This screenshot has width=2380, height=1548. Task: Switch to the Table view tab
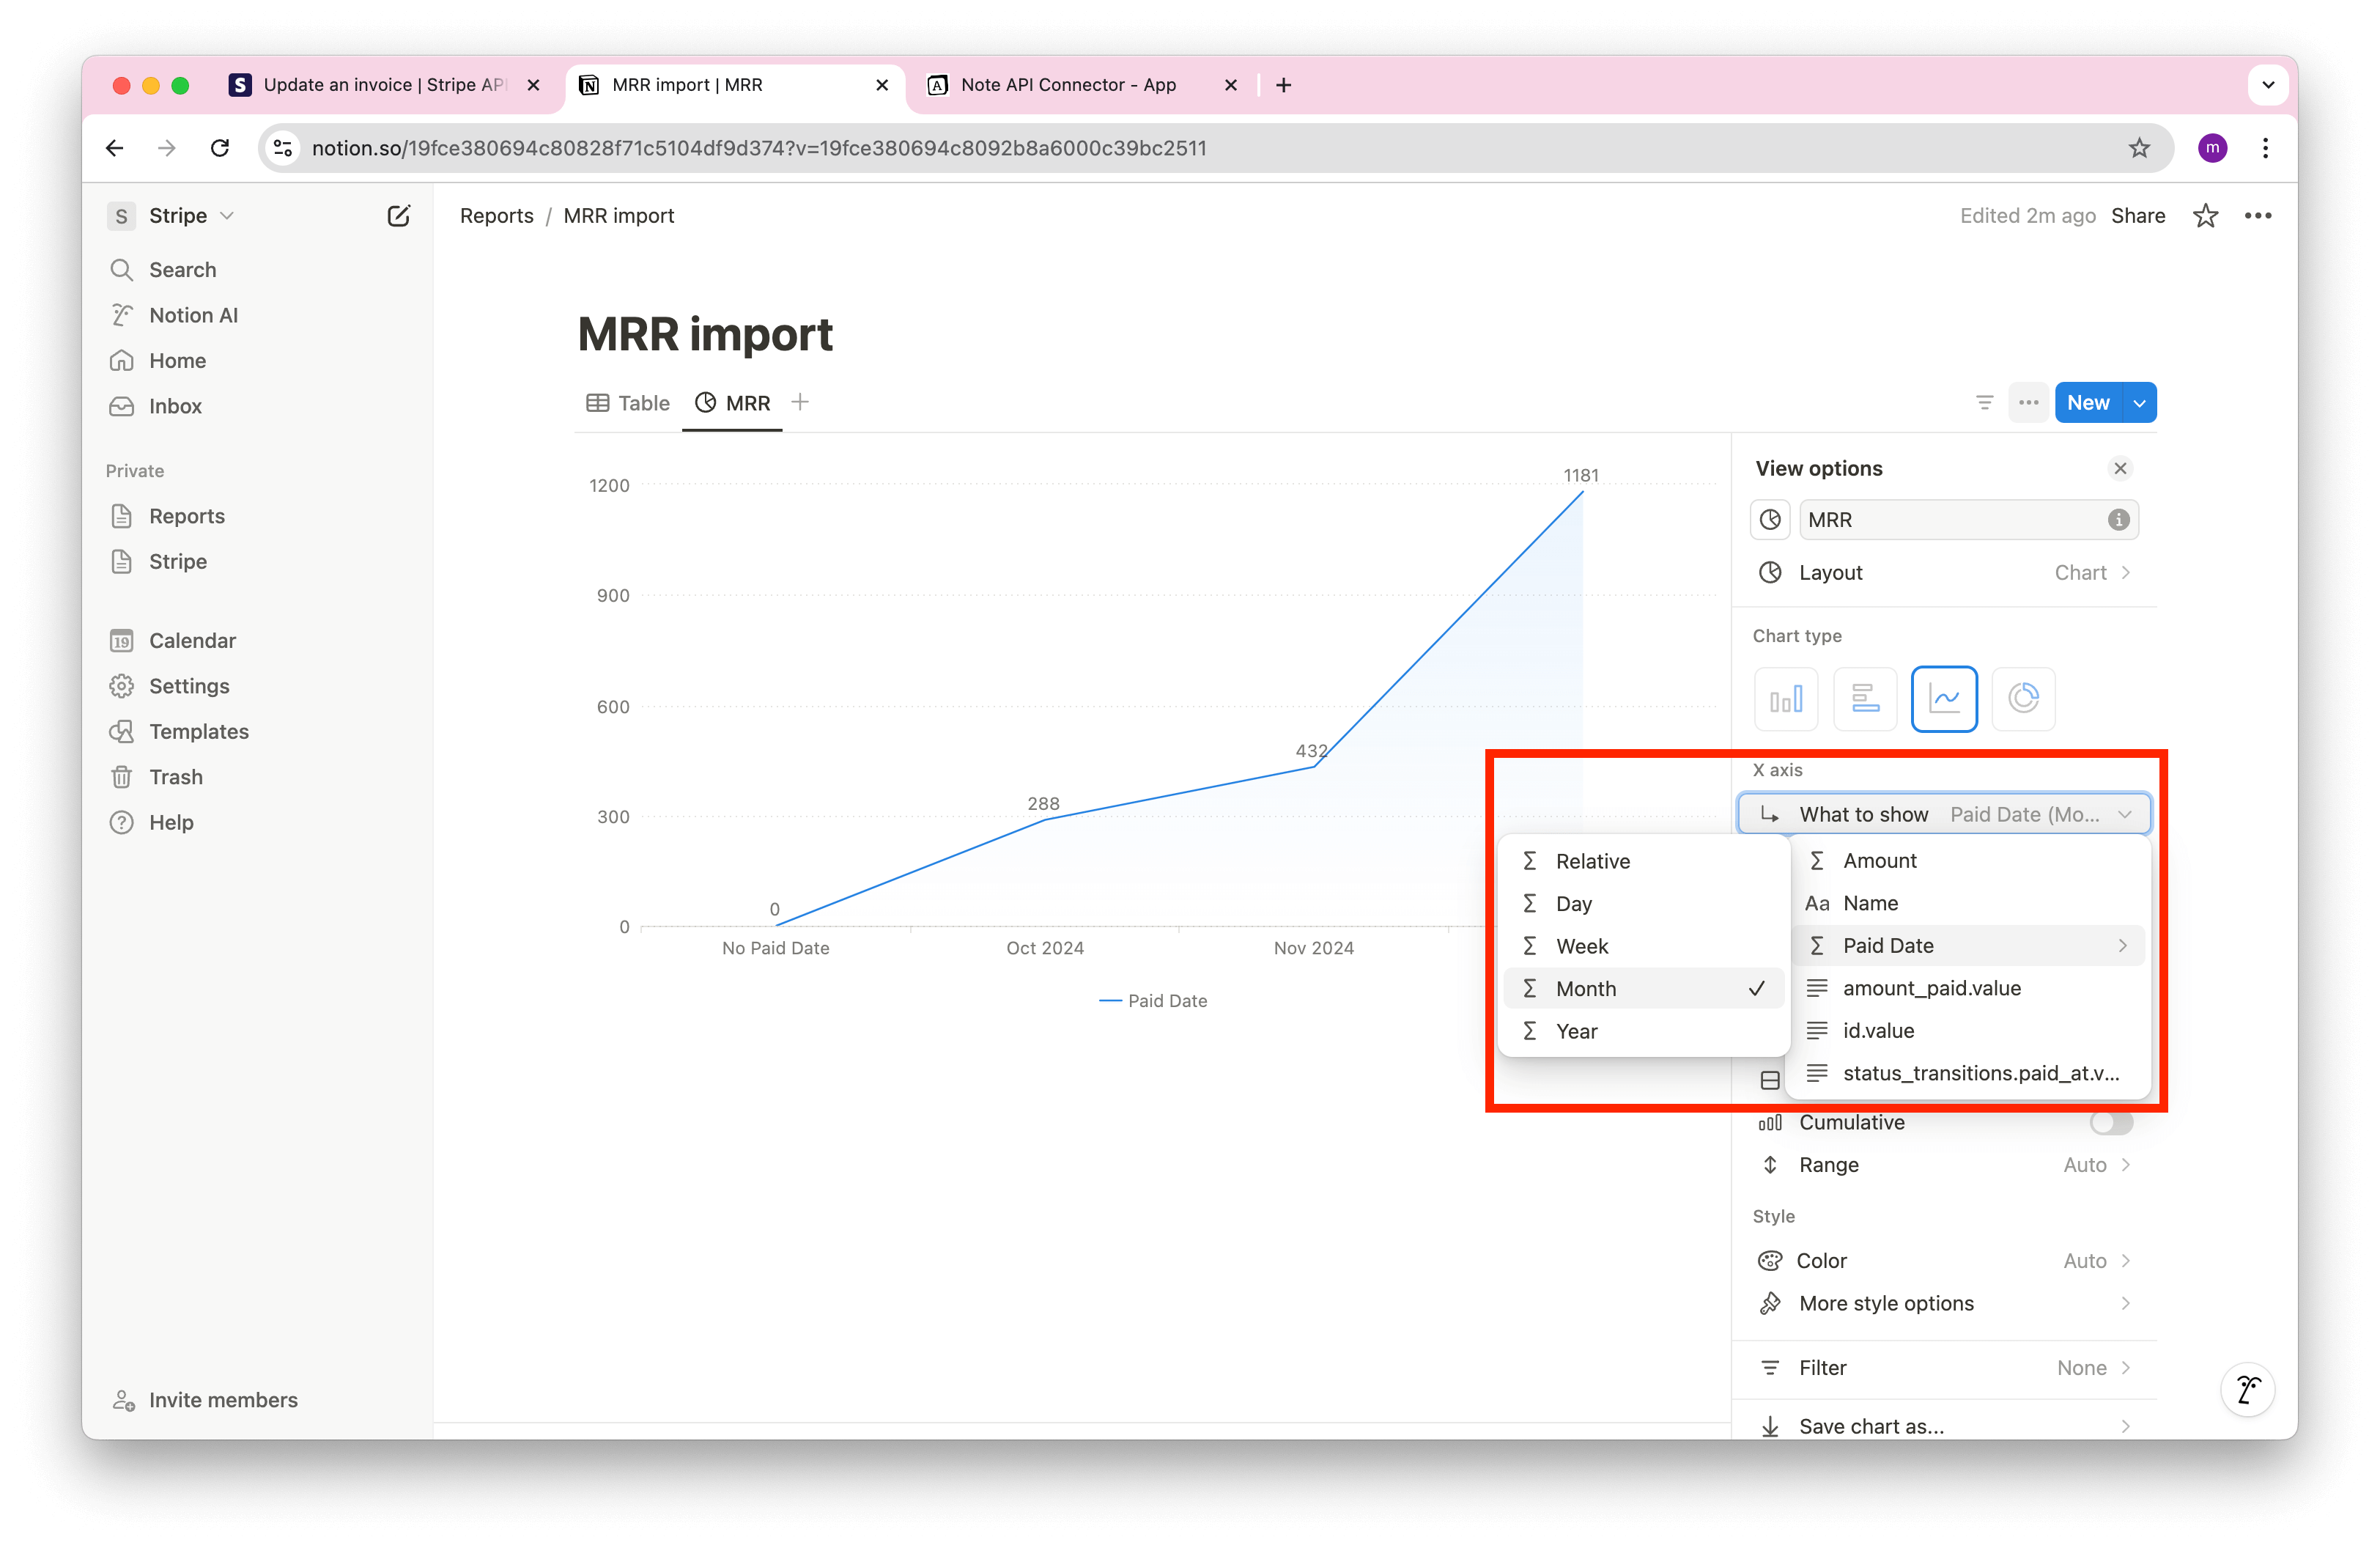(x=628, y=403)
